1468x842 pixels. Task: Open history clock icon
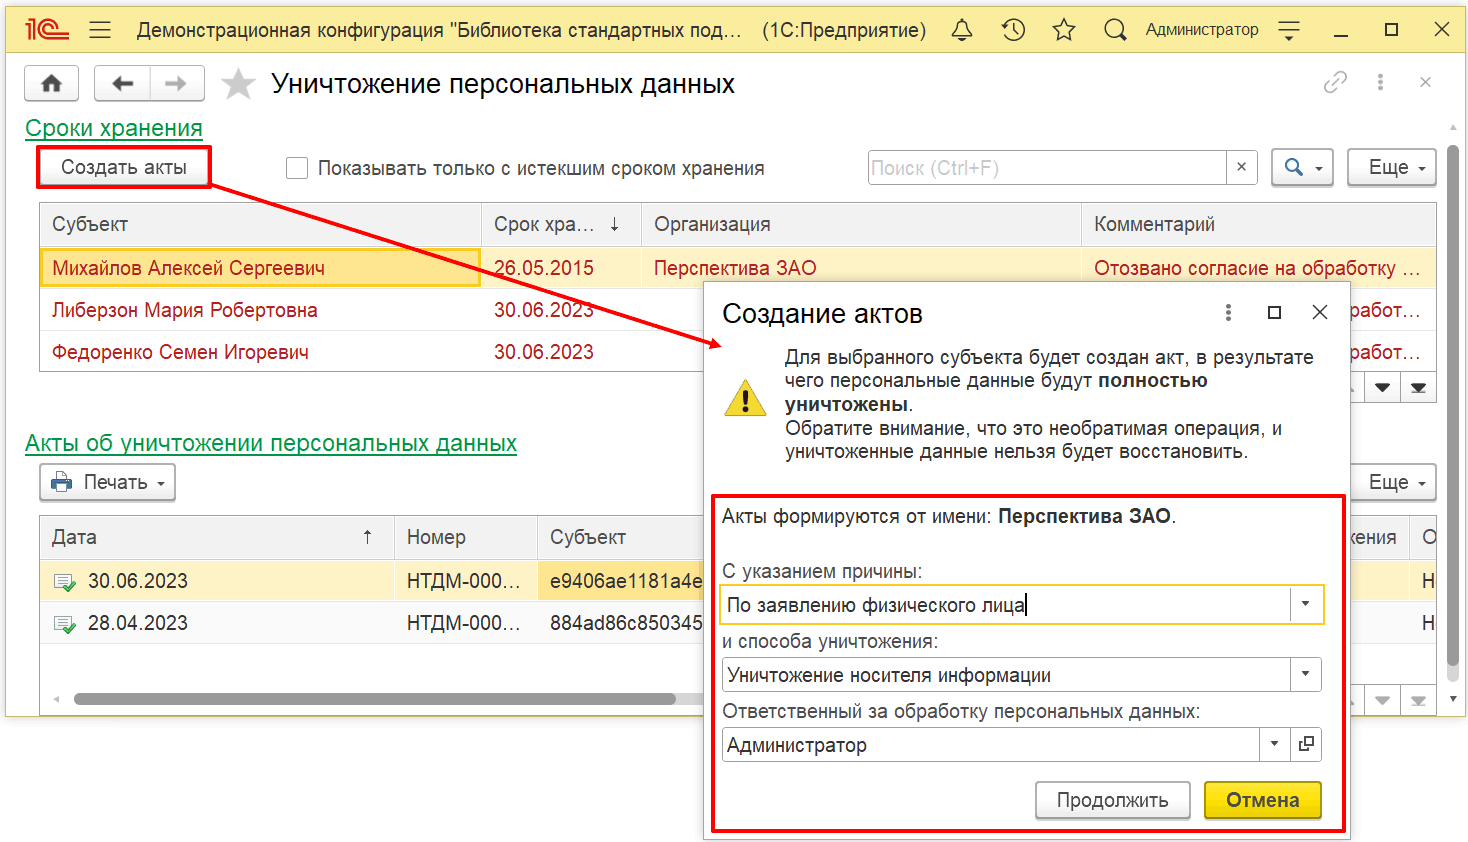(x=1013, y=30)
